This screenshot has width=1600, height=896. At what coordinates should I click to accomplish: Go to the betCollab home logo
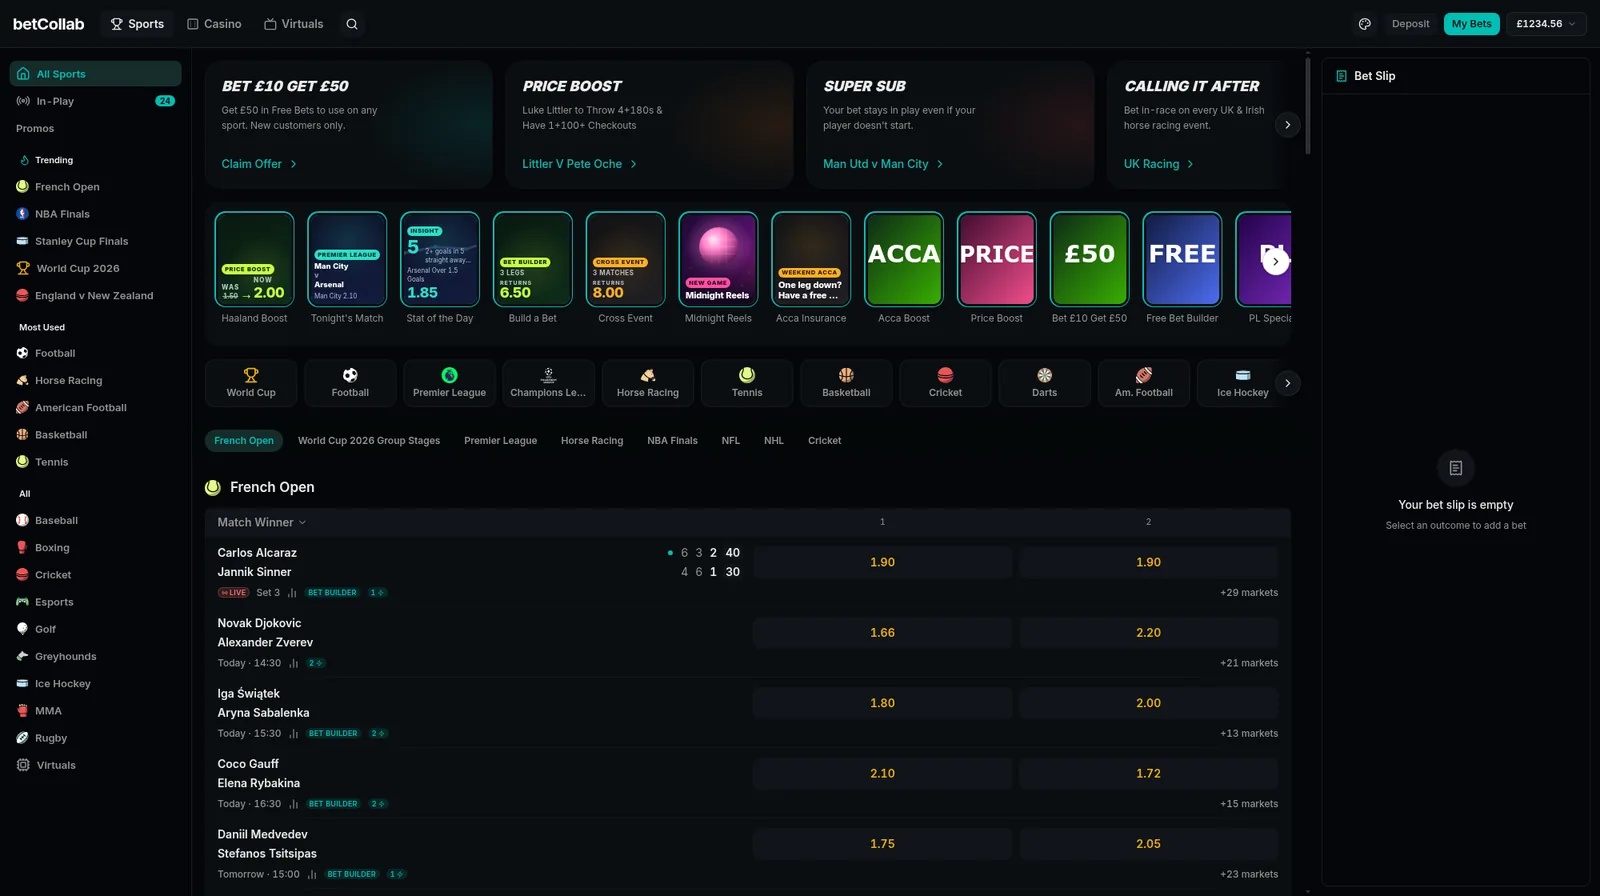(x=48, y=24)
